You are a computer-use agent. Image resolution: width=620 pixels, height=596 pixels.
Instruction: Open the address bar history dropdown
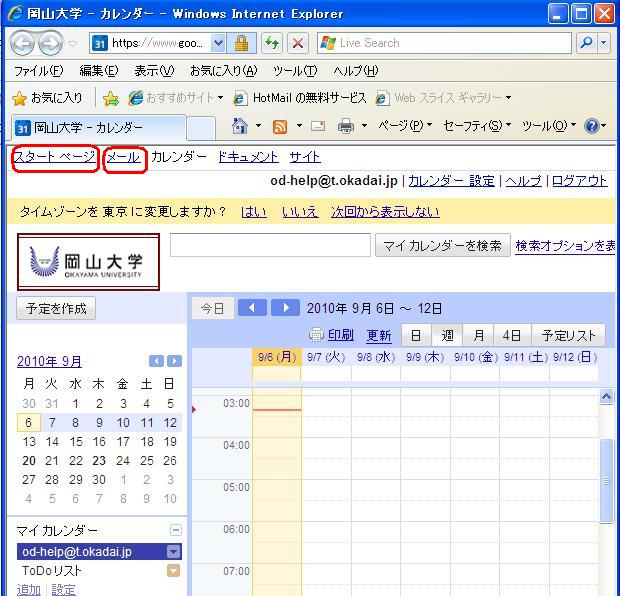[x=218, y=43]
